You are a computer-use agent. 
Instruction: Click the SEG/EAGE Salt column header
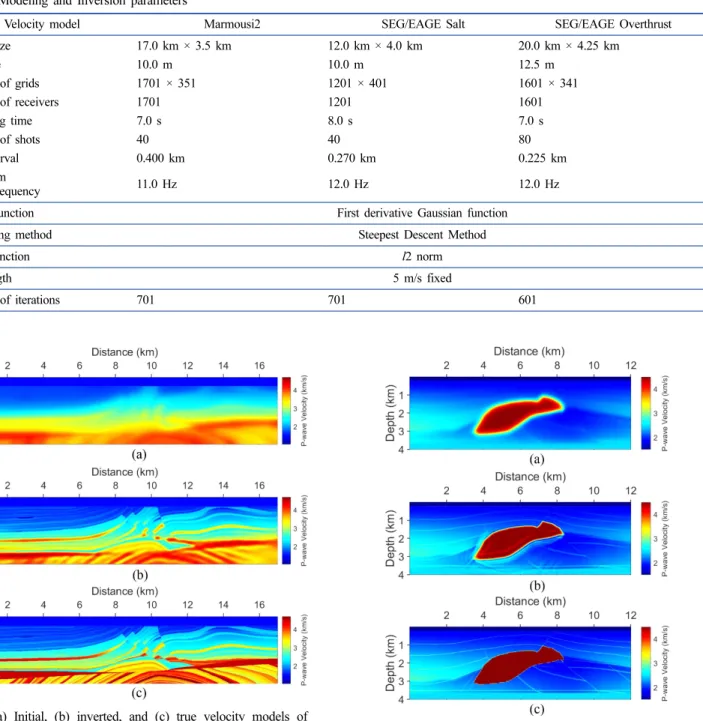[423, 24]
